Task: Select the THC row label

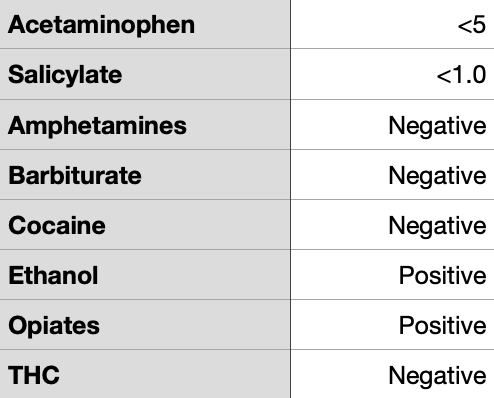Action: click(34, 375)
